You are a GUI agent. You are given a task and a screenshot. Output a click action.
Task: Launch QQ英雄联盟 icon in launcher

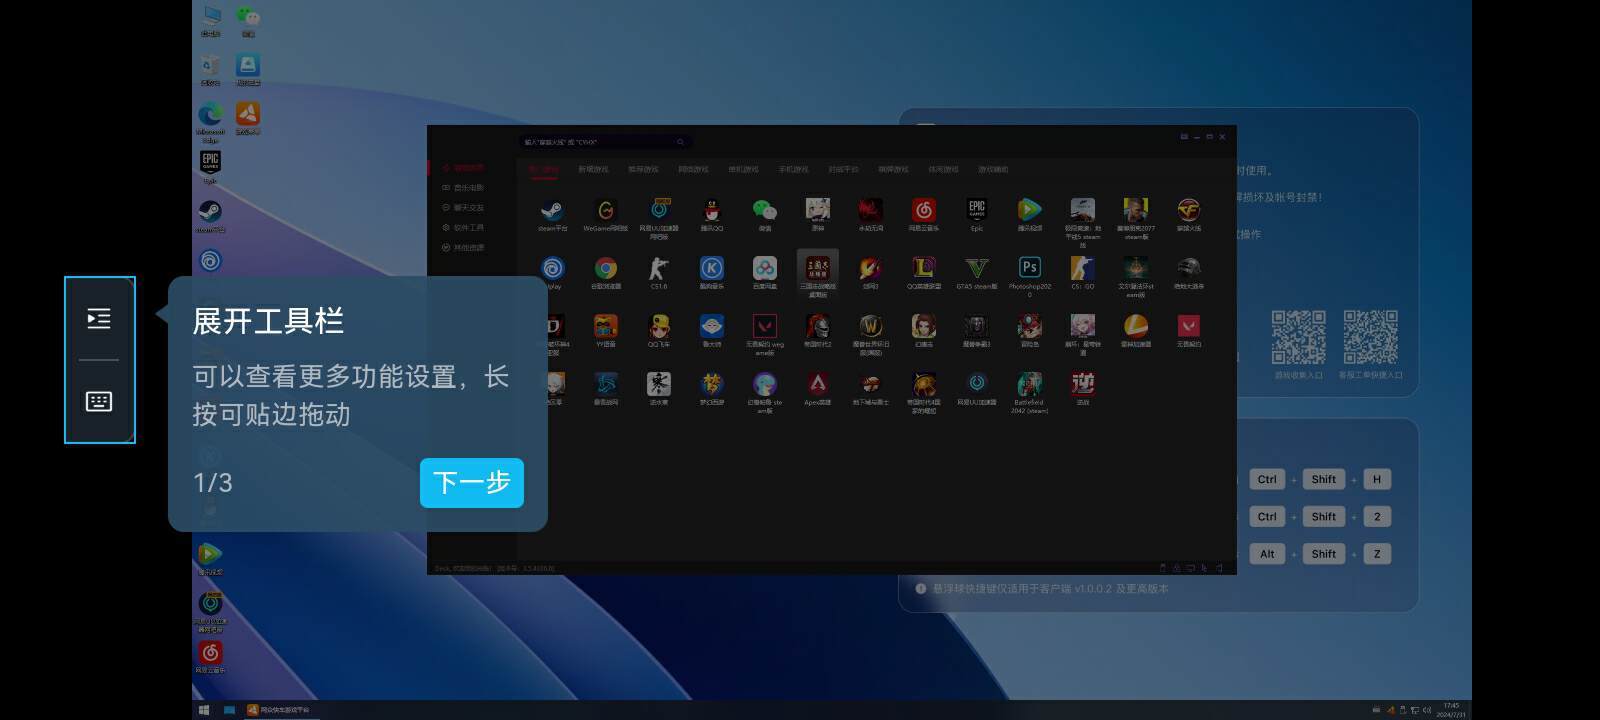tap(924, 268)
